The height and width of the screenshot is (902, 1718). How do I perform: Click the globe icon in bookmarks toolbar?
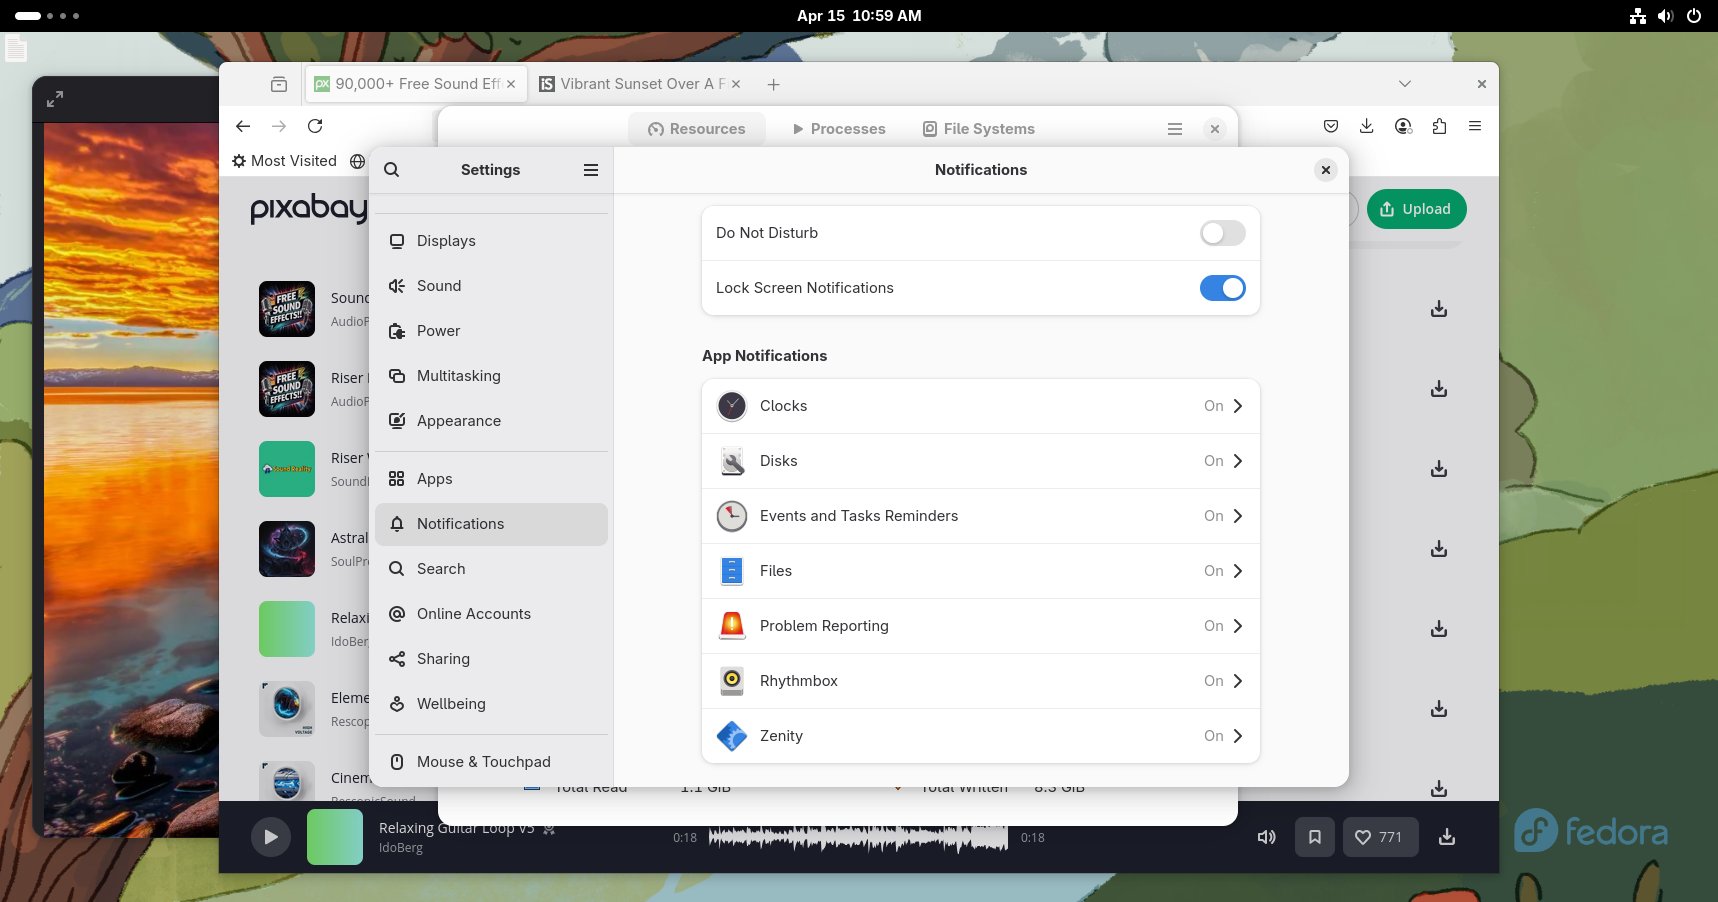click(357, 161)
